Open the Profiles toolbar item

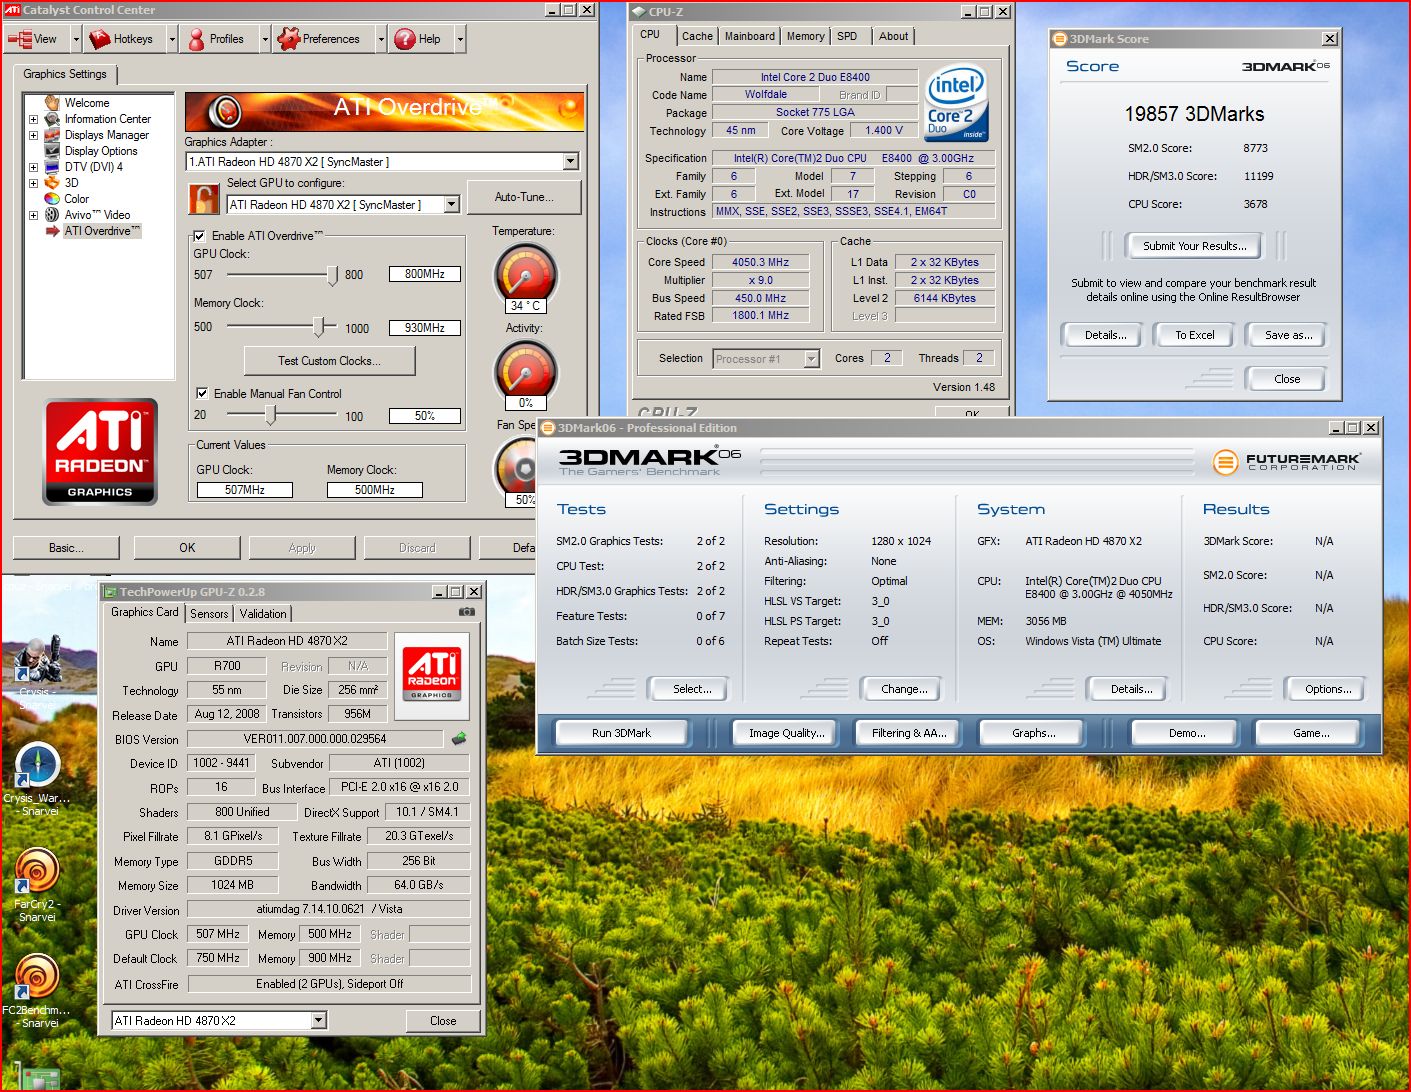tap(215, 39)
